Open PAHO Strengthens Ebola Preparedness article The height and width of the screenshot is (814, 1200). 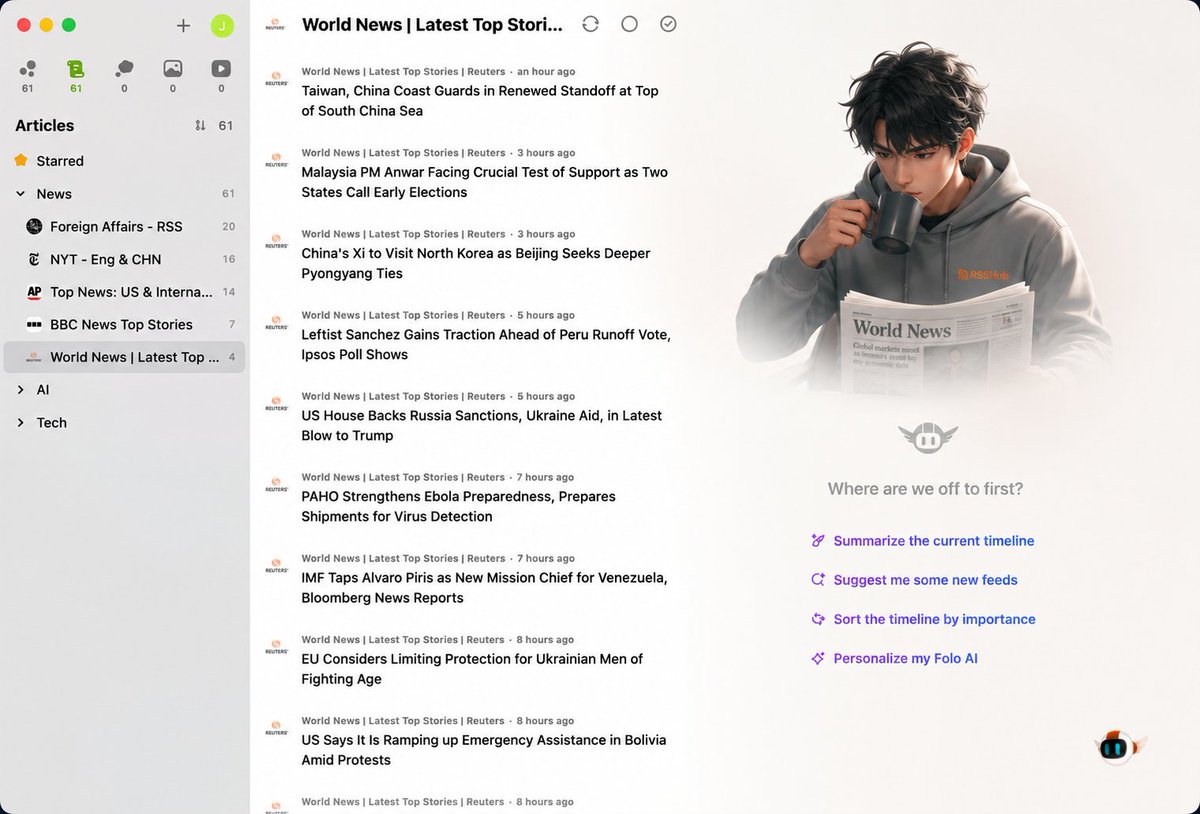coord(466,497)
